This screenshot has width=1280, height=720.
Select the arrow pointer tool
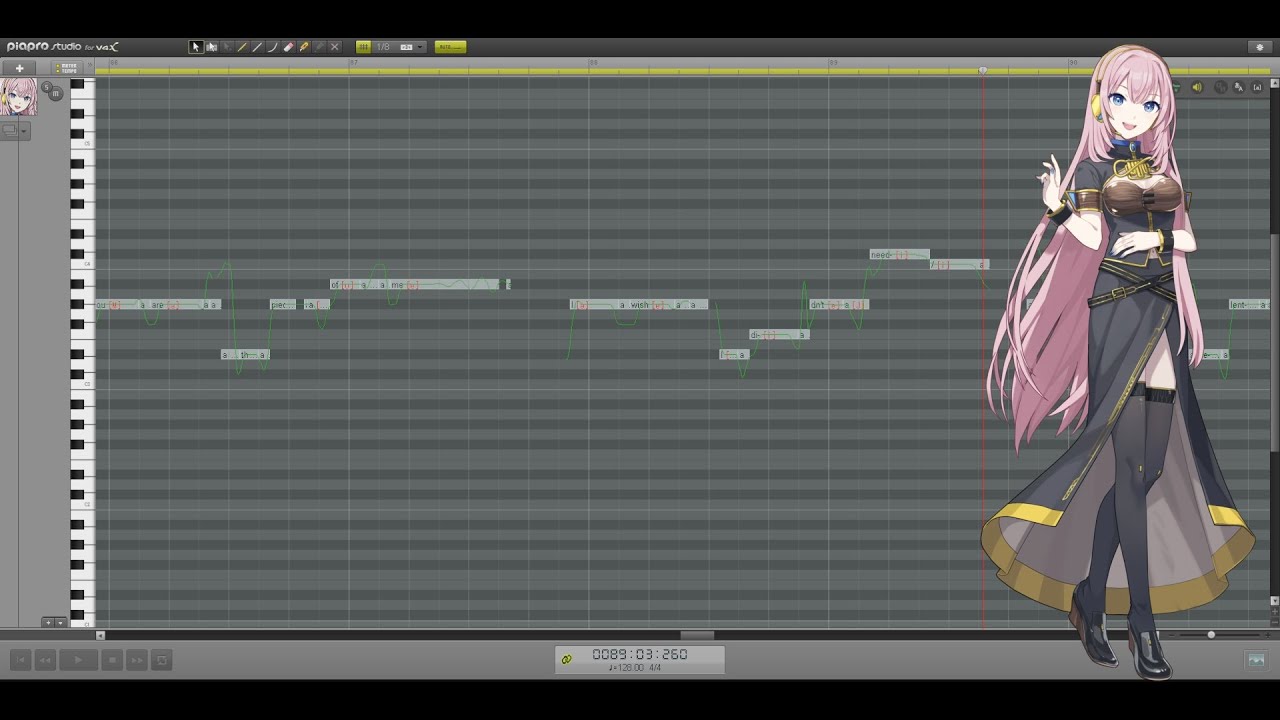pos(196,47)
